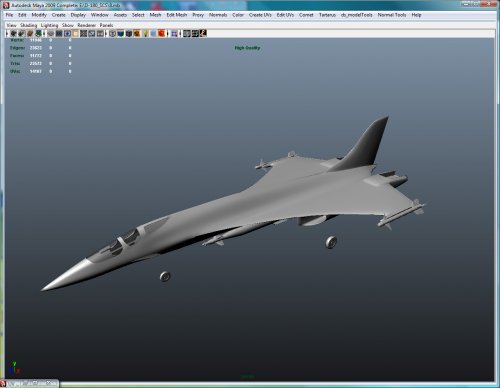Collapse the camera icons group handle

7,33
